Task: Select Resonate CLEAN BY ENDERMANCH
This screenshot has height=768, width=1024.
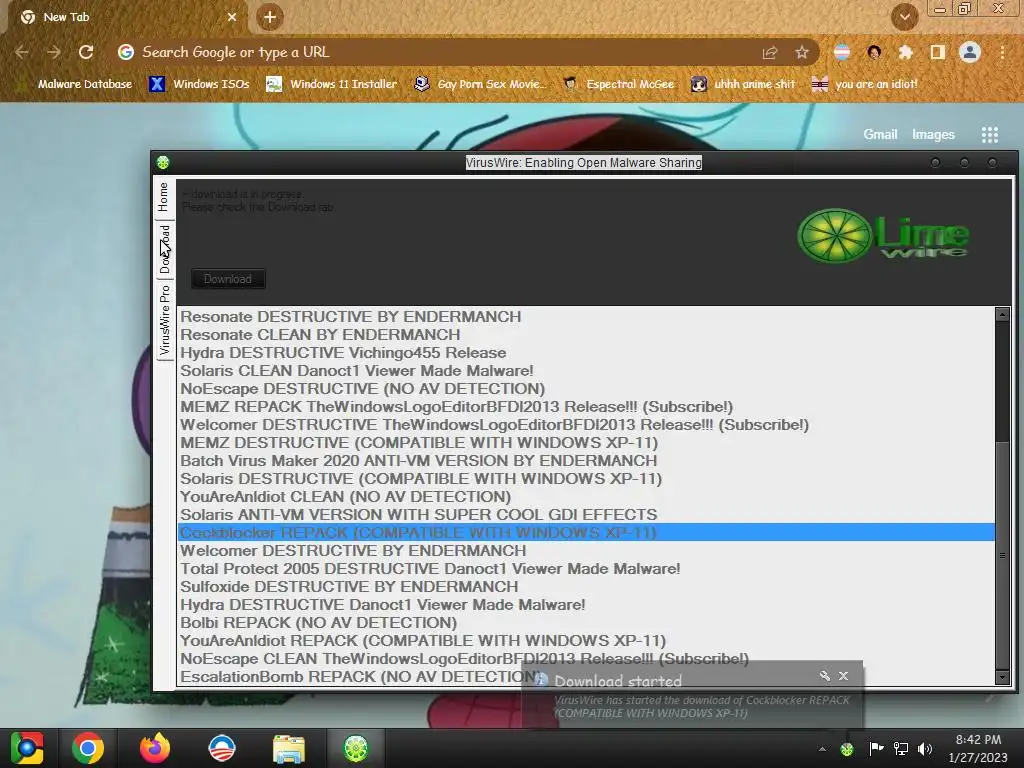Action: 586,335
